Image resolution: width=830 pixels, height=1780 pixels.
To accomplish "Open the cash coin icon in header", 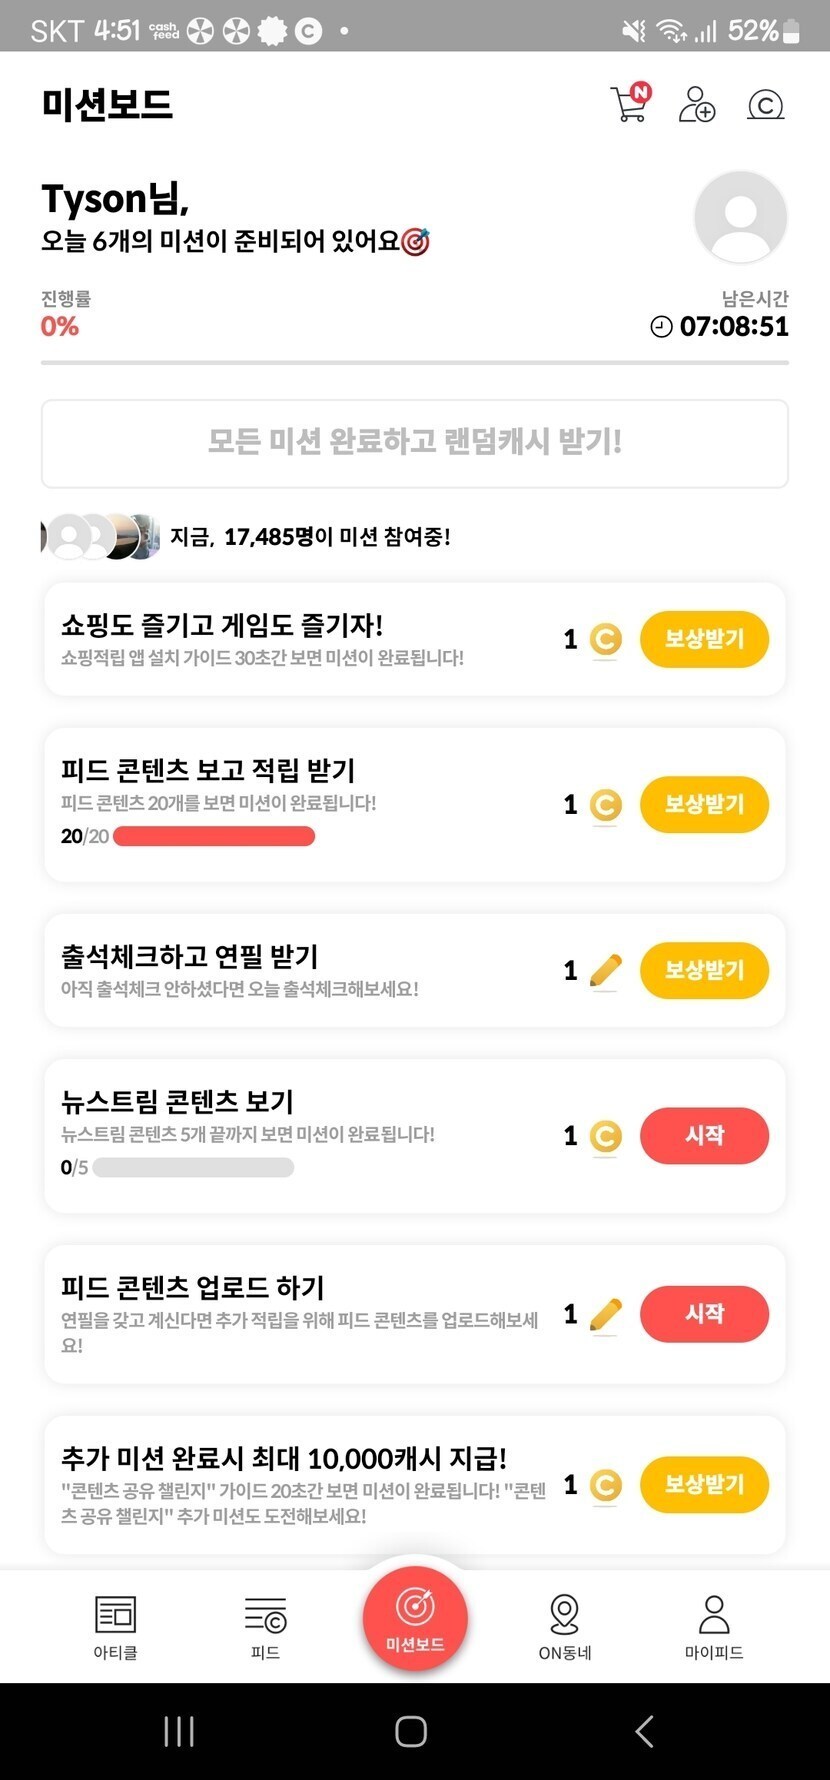I will tap(765, 104).
